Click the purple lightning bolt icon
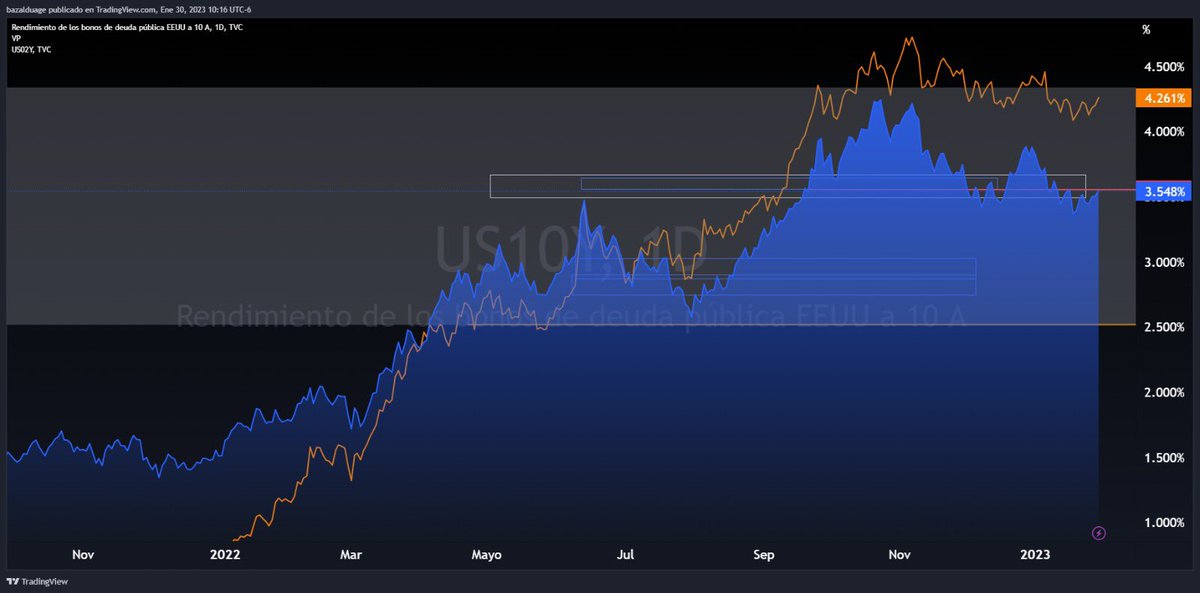Image resolution: width=1200 pixels, height=593 pixels. point(1099,533)
